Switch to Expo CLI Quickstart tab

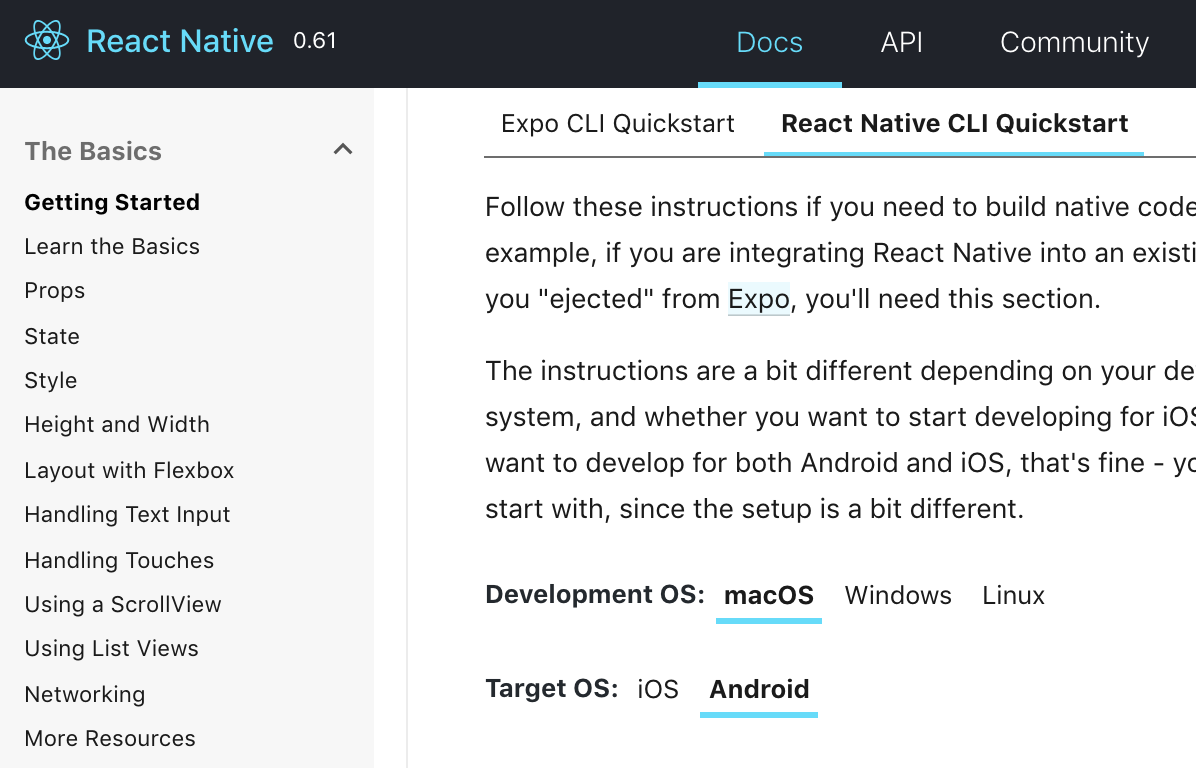click(x=617, y=124)
